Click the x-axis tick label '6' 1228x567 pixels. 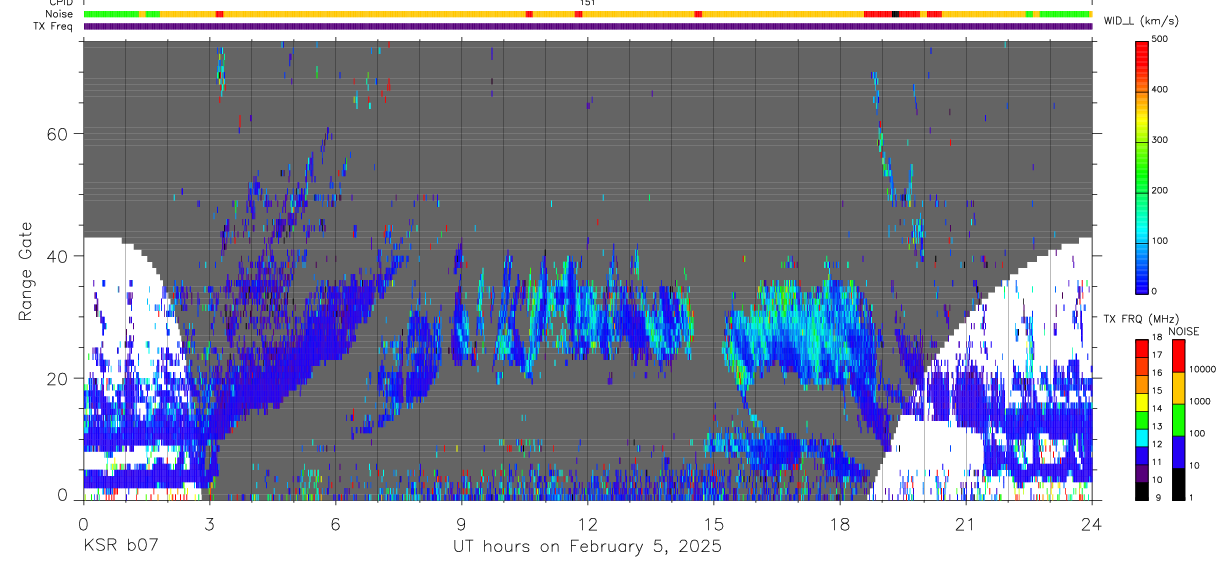point(335,525)
